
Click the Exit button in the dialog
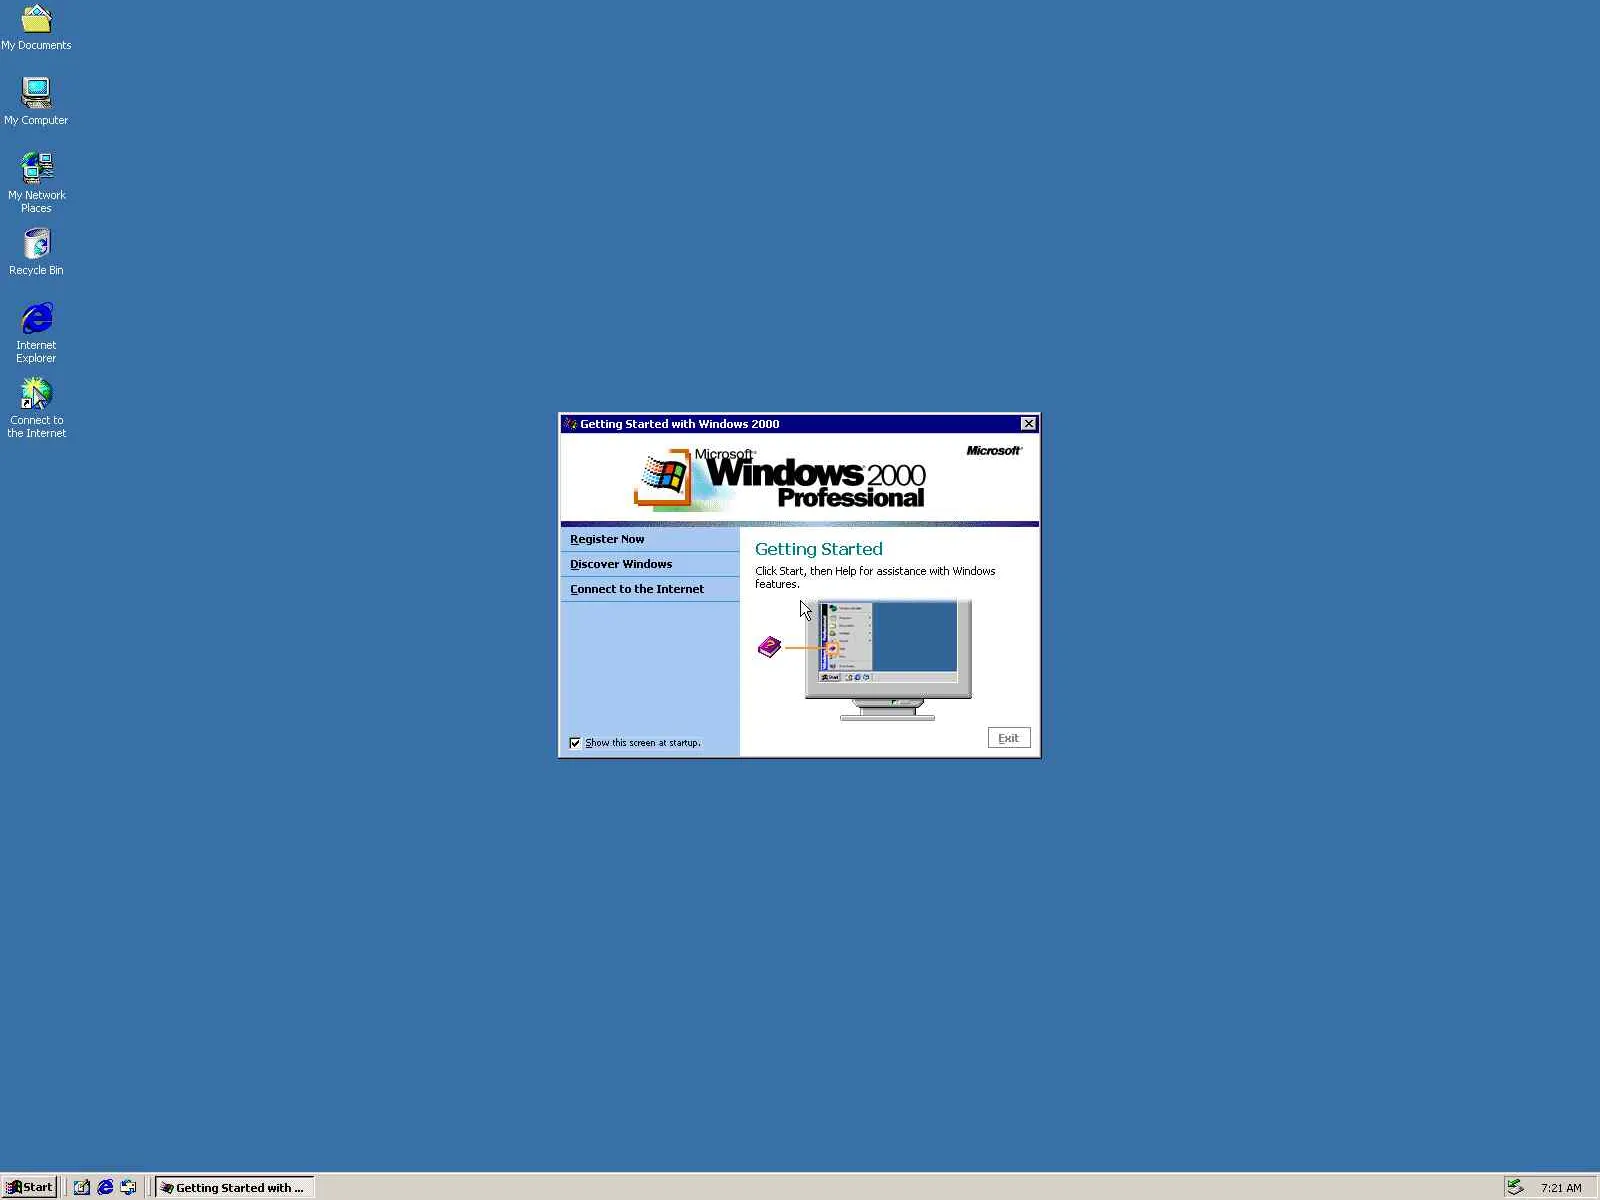(x=1008, y=738)
